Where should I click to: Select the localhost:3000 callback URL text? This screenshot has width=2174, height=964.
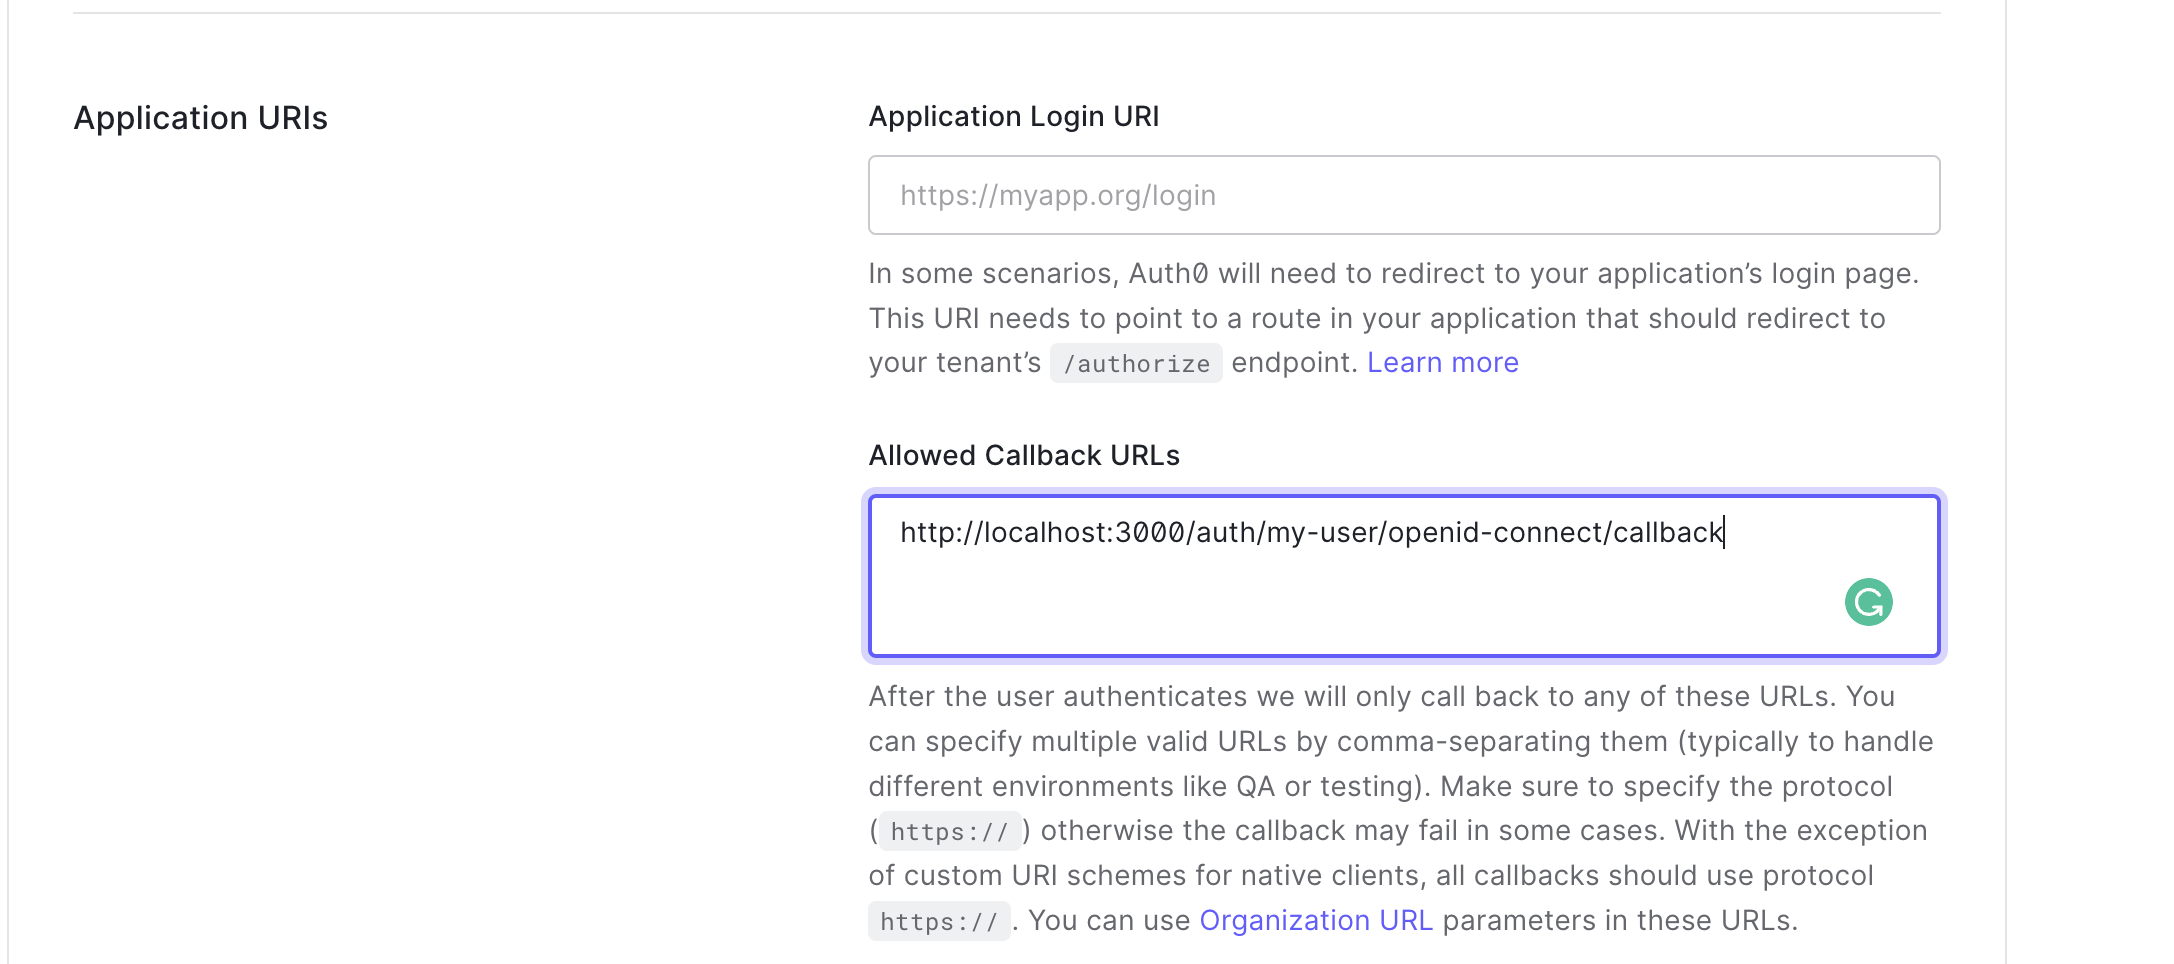click(x=1310, y=532)
